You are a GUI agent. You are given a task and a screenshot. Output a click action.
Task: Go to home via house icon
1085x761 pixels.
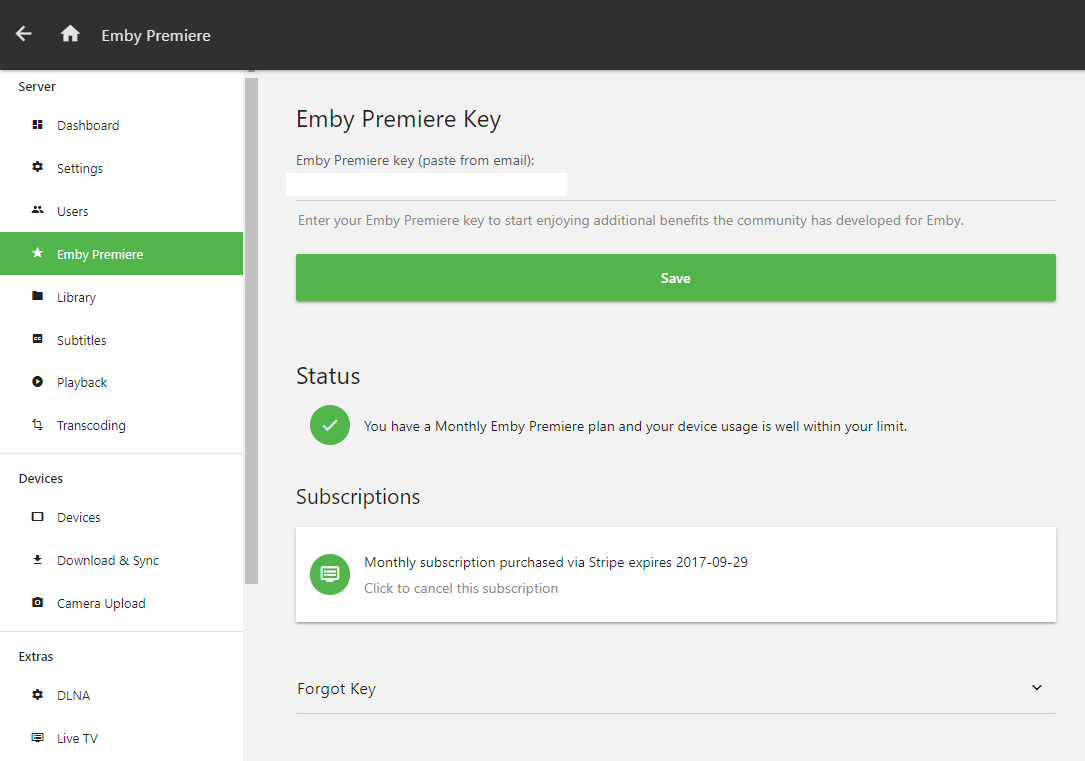(x=70, y=34)
